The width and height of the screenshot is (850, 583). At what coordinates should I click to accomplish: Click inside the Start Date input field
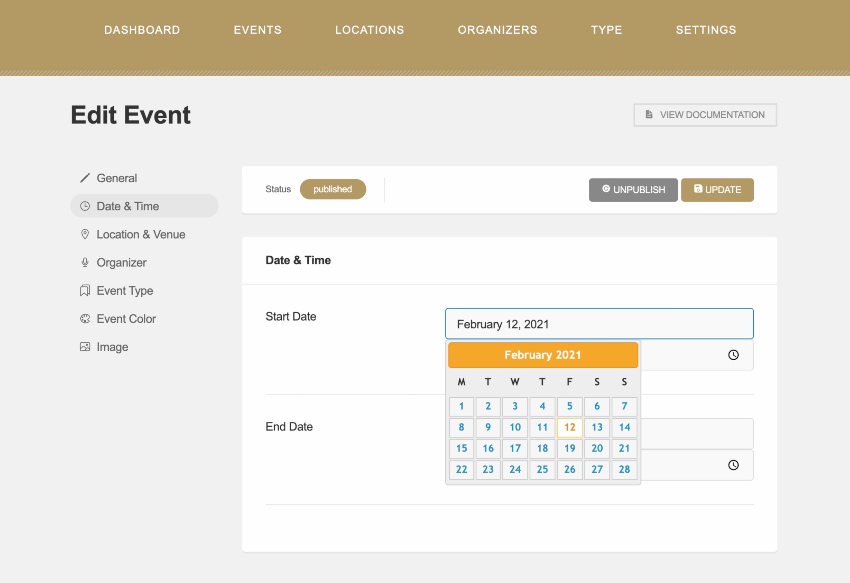tap(598, 323)
